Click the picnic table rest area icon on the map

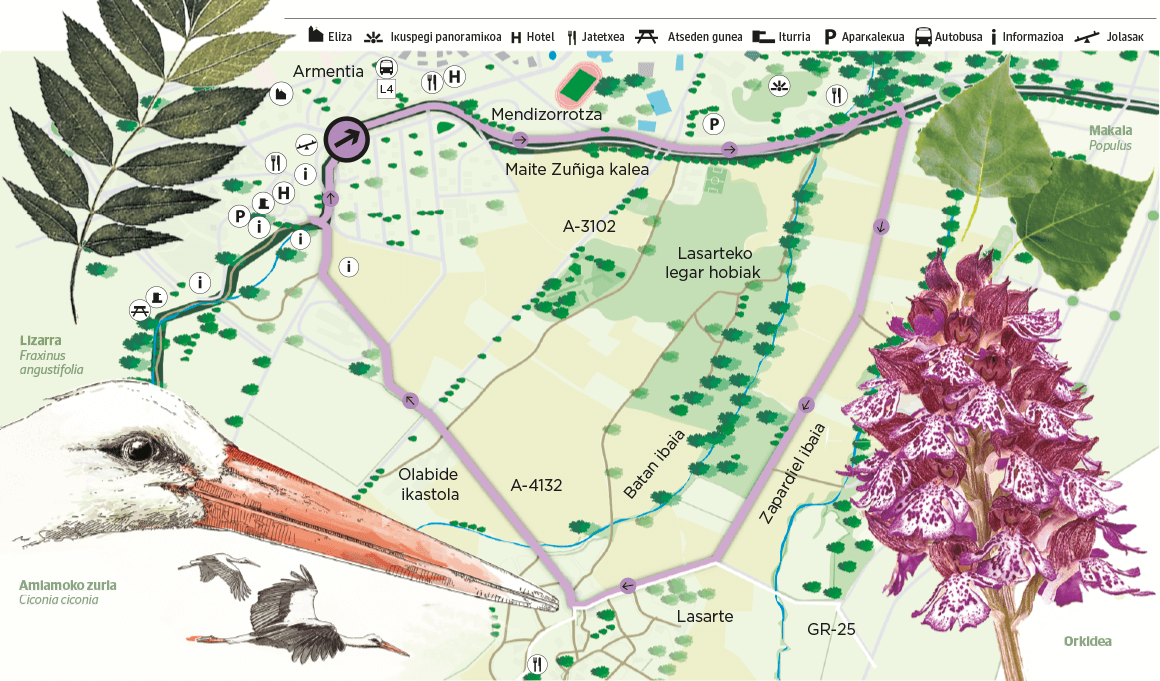tap(139, 310)
